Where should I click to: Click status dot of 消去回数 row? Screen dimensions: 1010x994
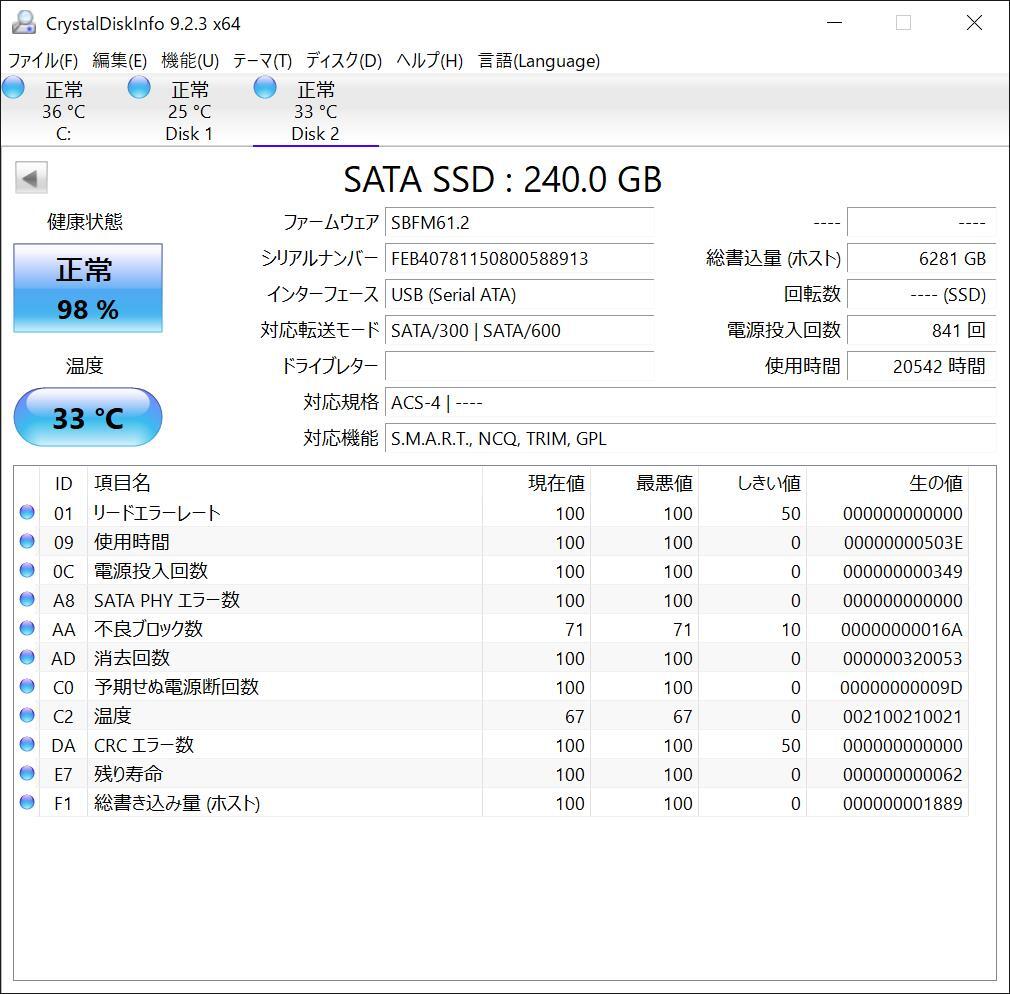point(27,657)
